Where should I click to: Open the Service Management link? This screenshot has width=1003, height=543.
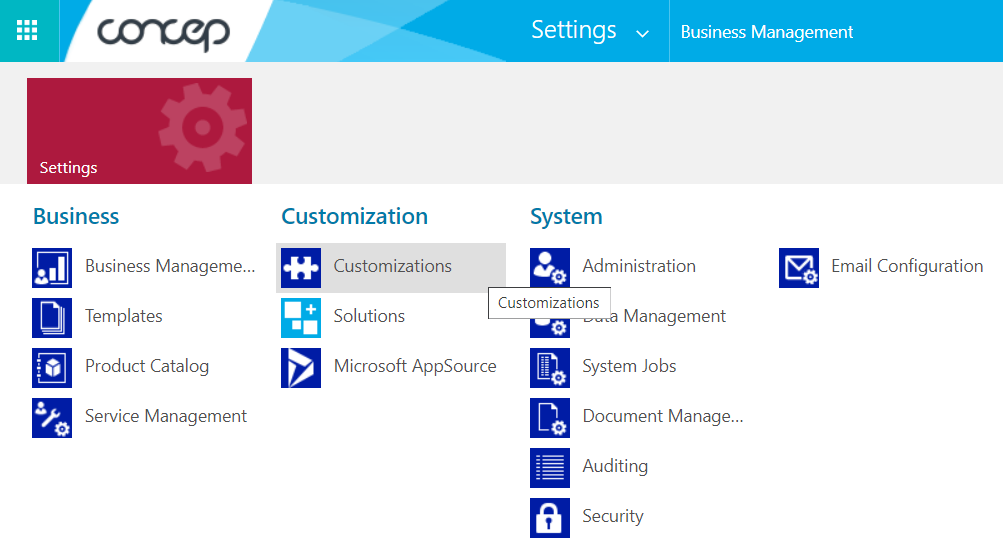point(166,416)
